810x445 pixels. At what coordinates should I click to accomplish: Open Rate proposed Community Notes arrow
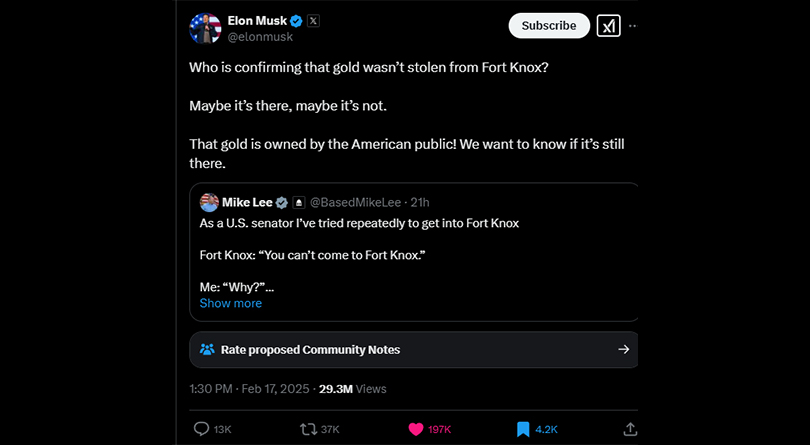point(623,350)
